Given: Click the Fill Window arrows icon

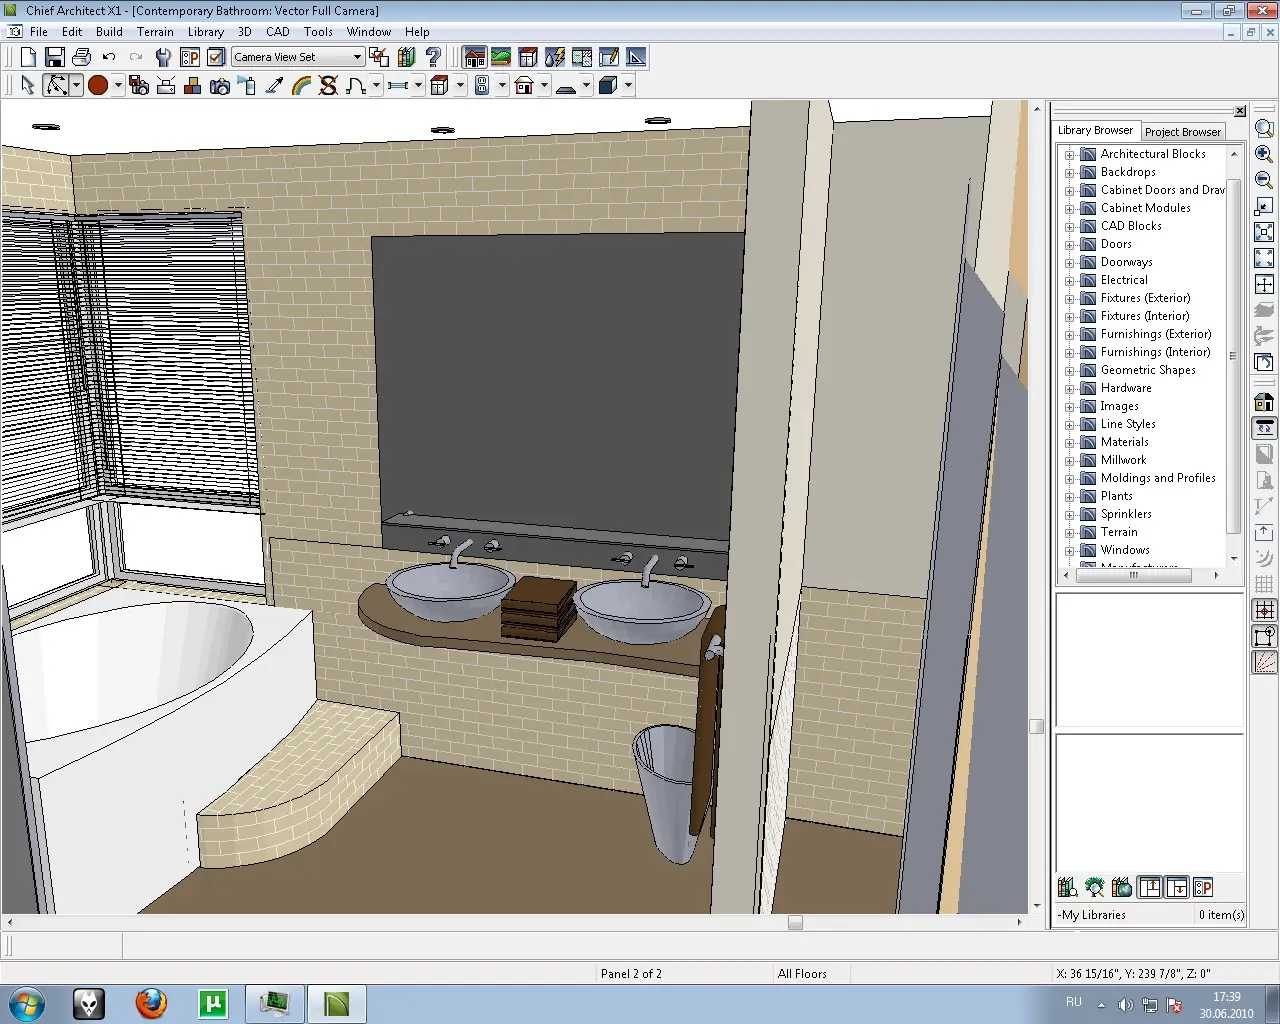Looking at the screenshot, I should click(1264, 232).
